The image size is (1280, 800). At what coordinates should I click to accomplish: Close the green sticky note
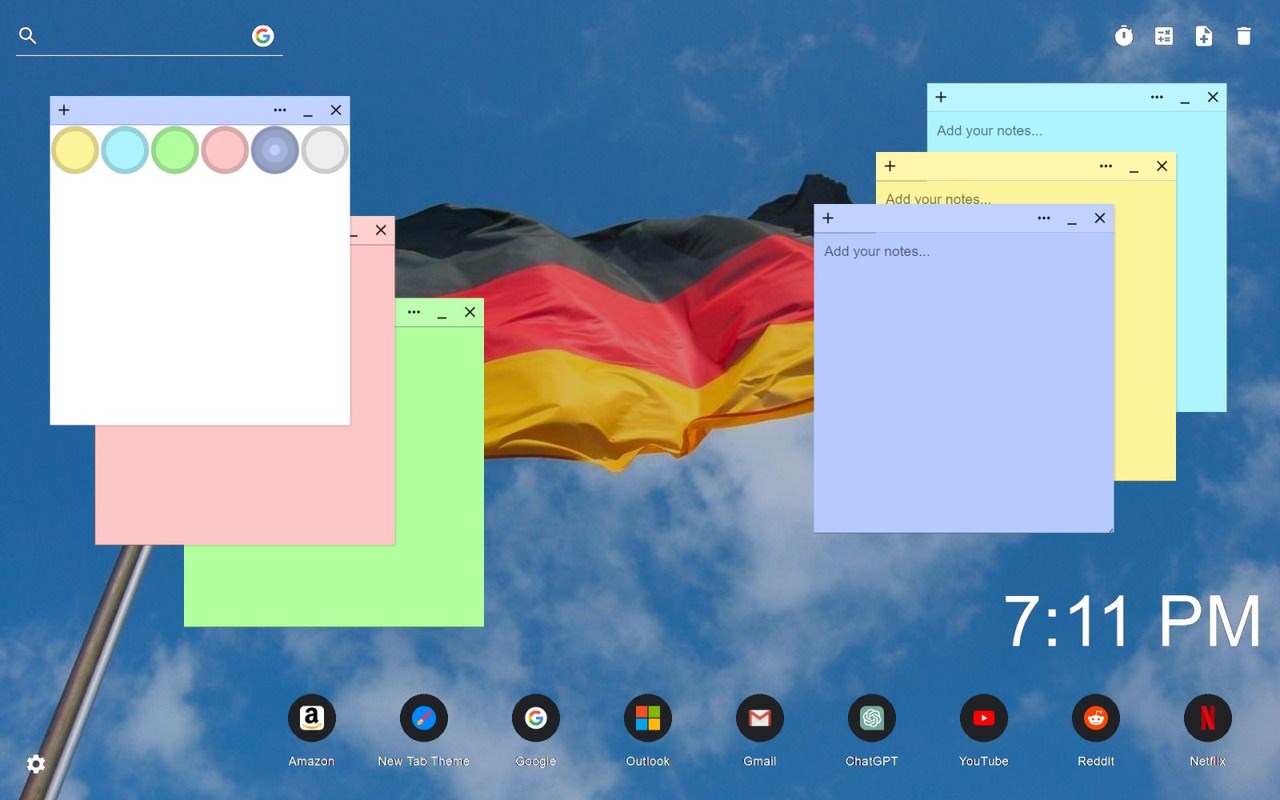pyautogui.click(x=470, y=312)
